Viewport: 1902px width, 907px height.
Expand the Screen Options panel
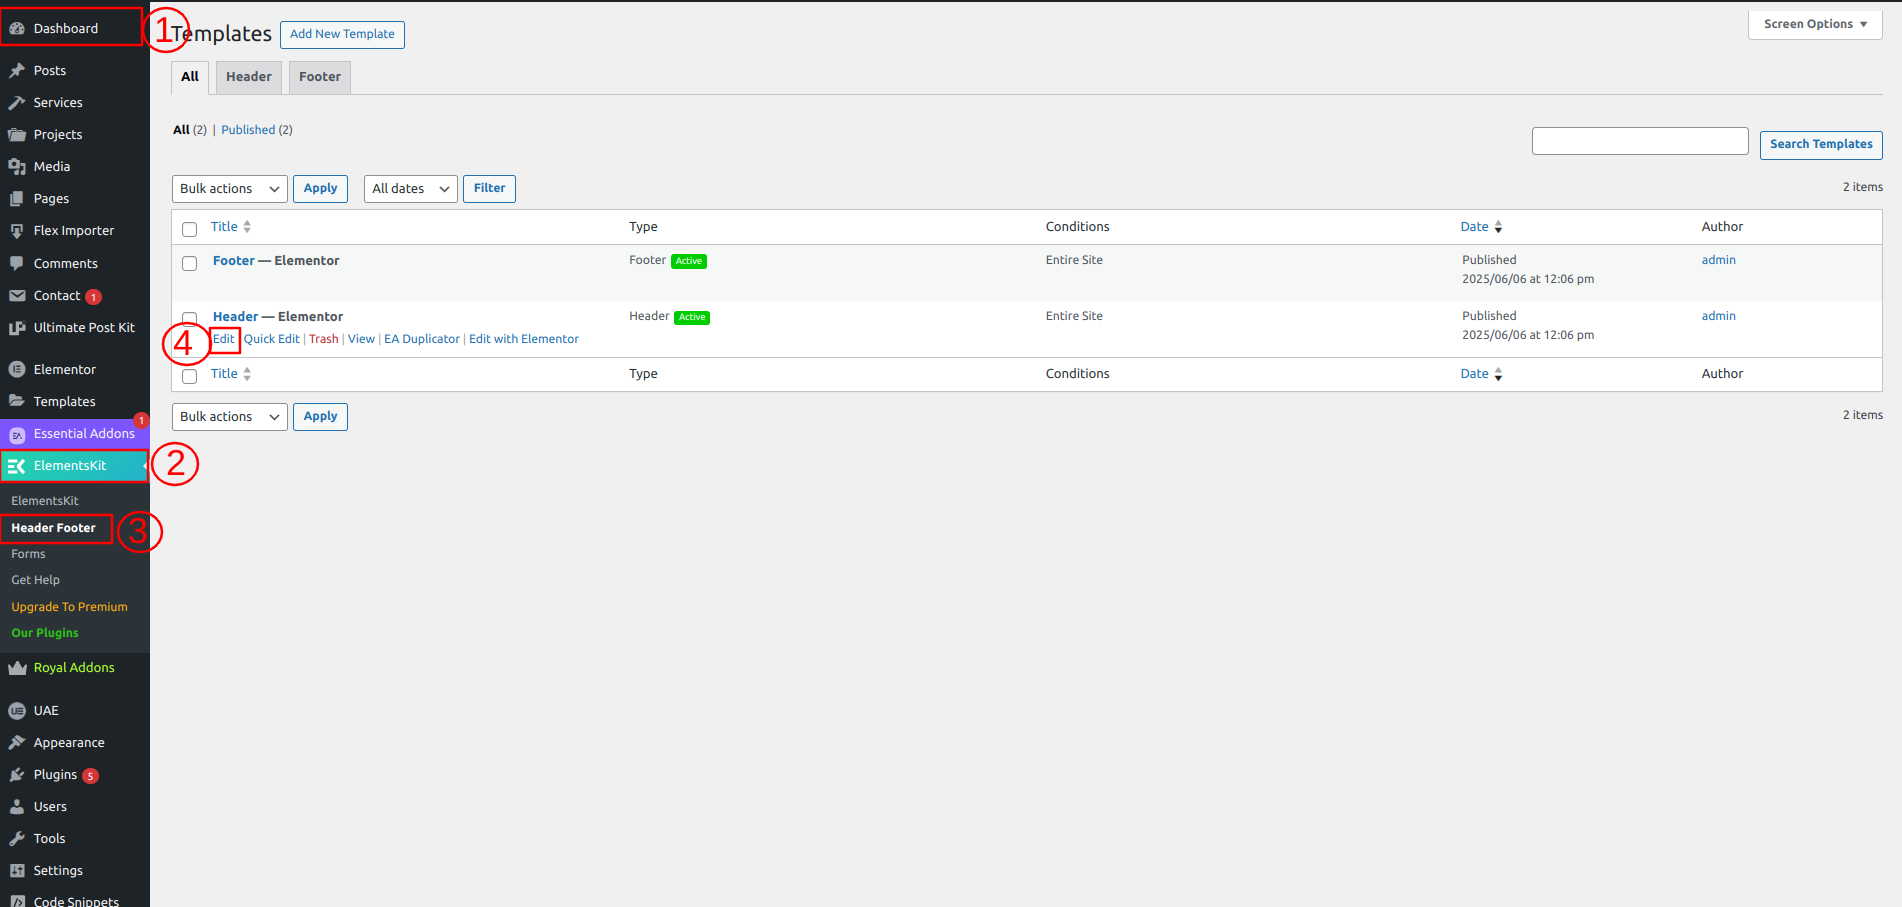(1814, 24)
